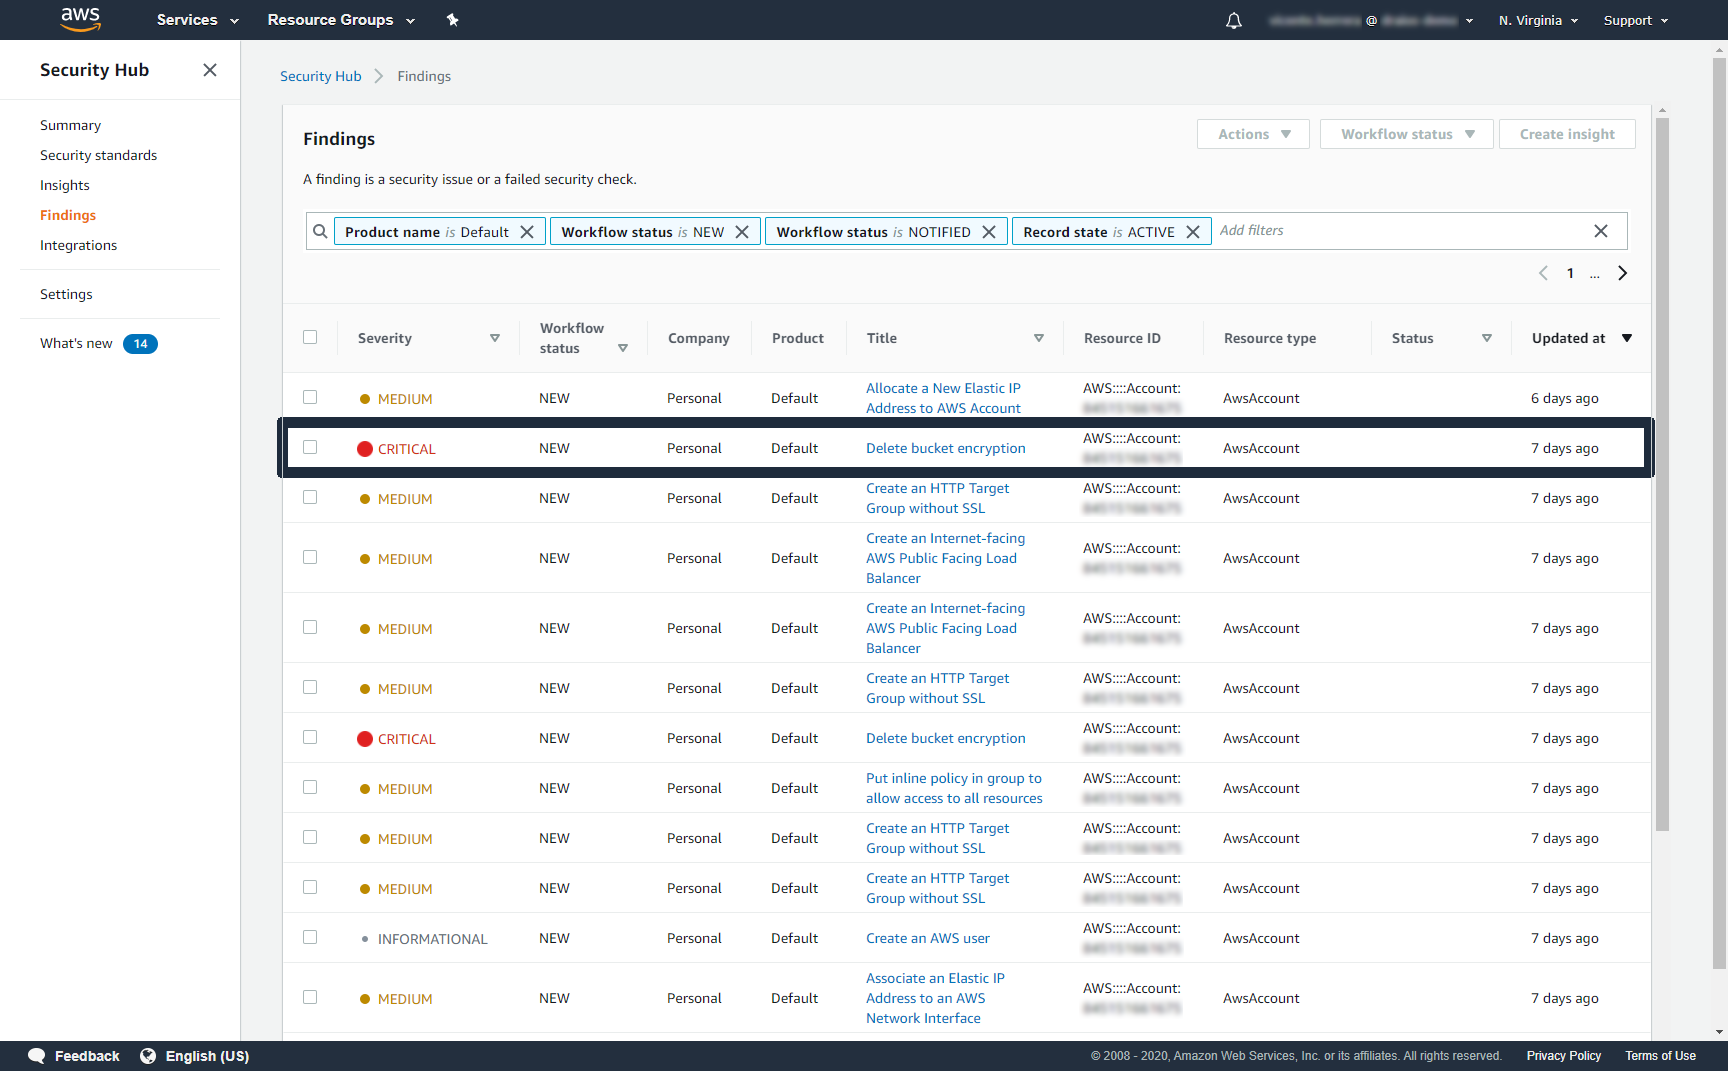Check the Put inline policy in group row
The image size is (1728, 1071).
point(310,787)
